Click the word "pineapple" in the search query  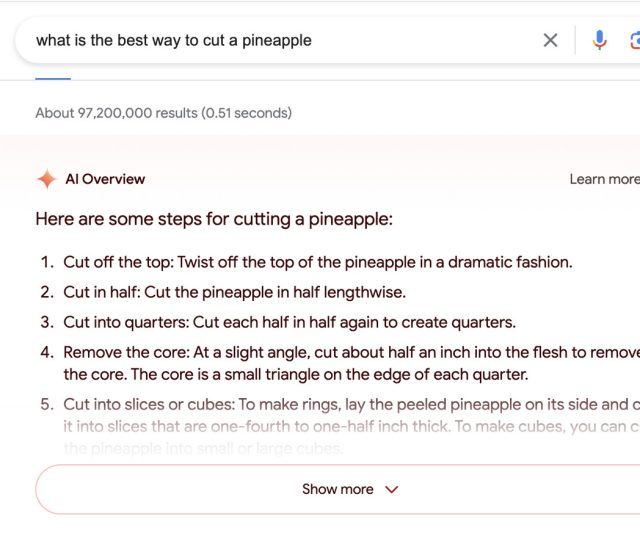[277, 41]
